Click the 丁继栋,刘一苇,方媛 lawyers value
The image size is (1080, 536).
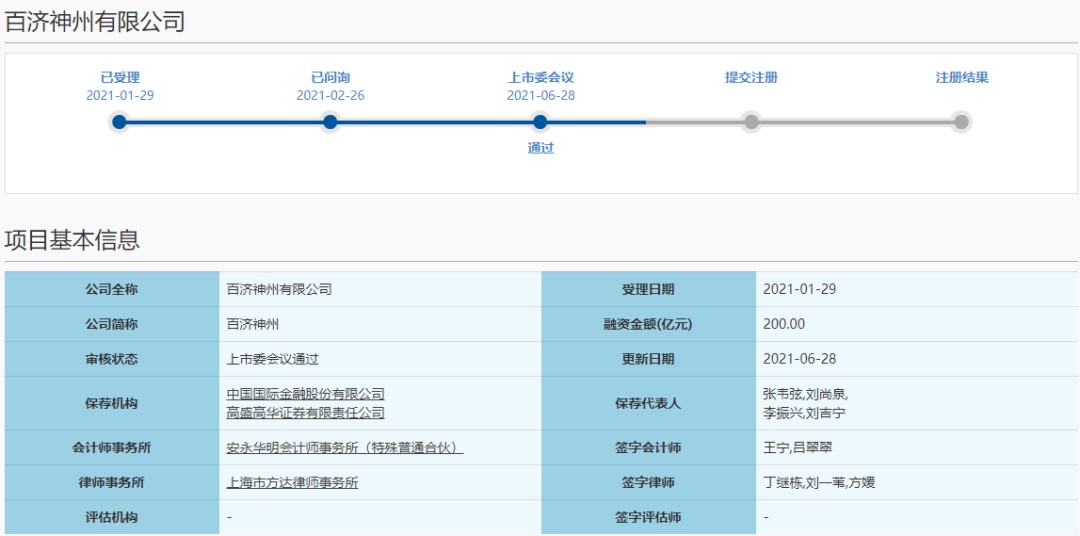pos(819,483)
